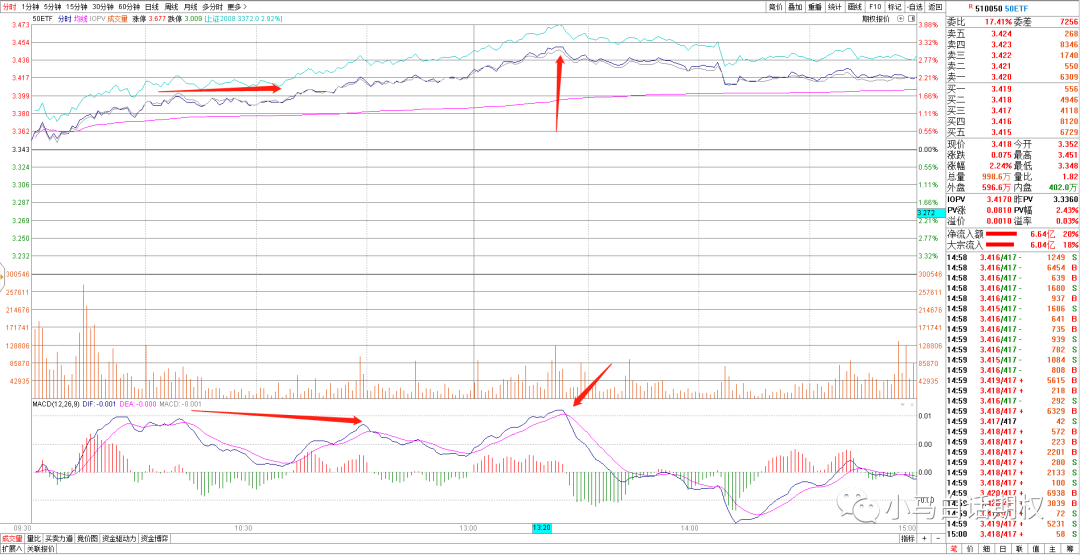Open the 统计 statistics tool
This screenshot has height=555, width=1080.
tap(835, 6)
